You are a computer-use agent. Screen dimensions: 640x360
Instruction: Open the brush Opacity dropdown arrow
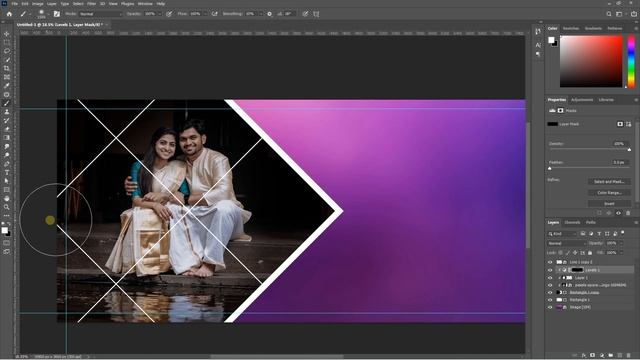coord(159,14)
